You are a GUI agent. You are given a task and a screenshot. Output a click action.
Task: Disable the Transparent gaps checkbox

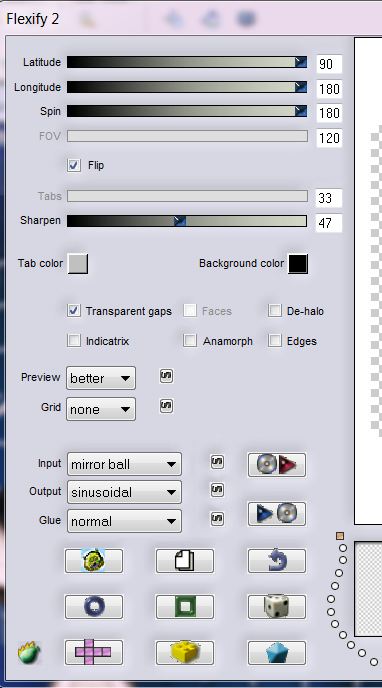74,311
